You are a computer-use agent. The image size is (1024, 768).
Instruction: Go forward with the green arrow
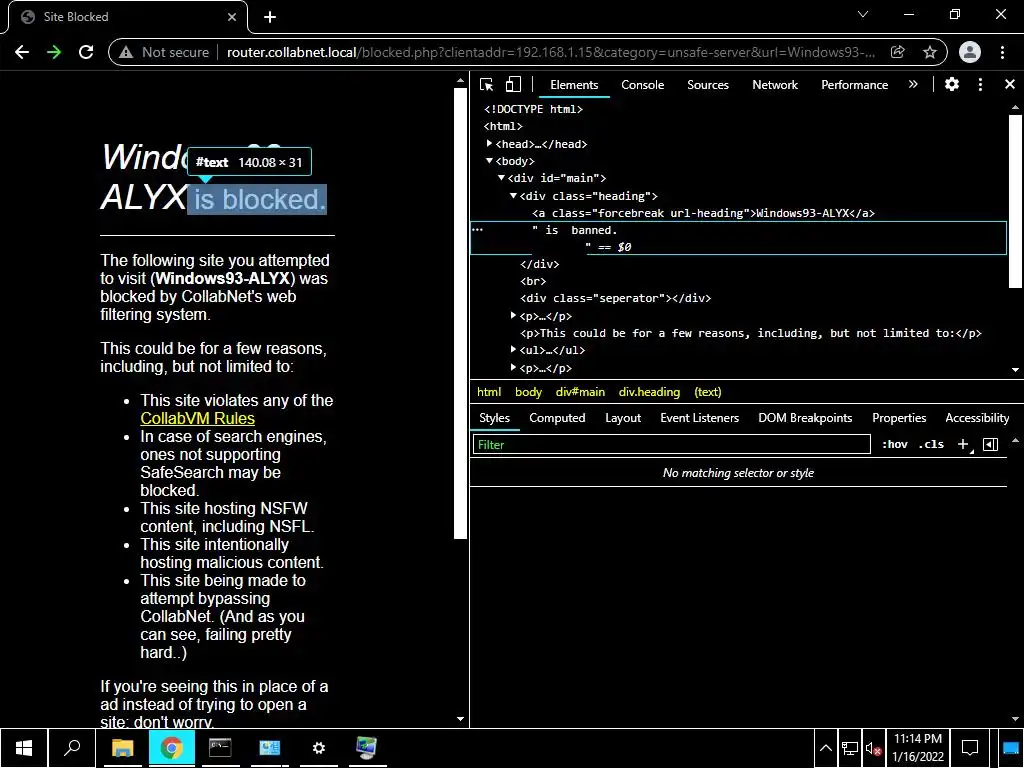tap(54, 52)
